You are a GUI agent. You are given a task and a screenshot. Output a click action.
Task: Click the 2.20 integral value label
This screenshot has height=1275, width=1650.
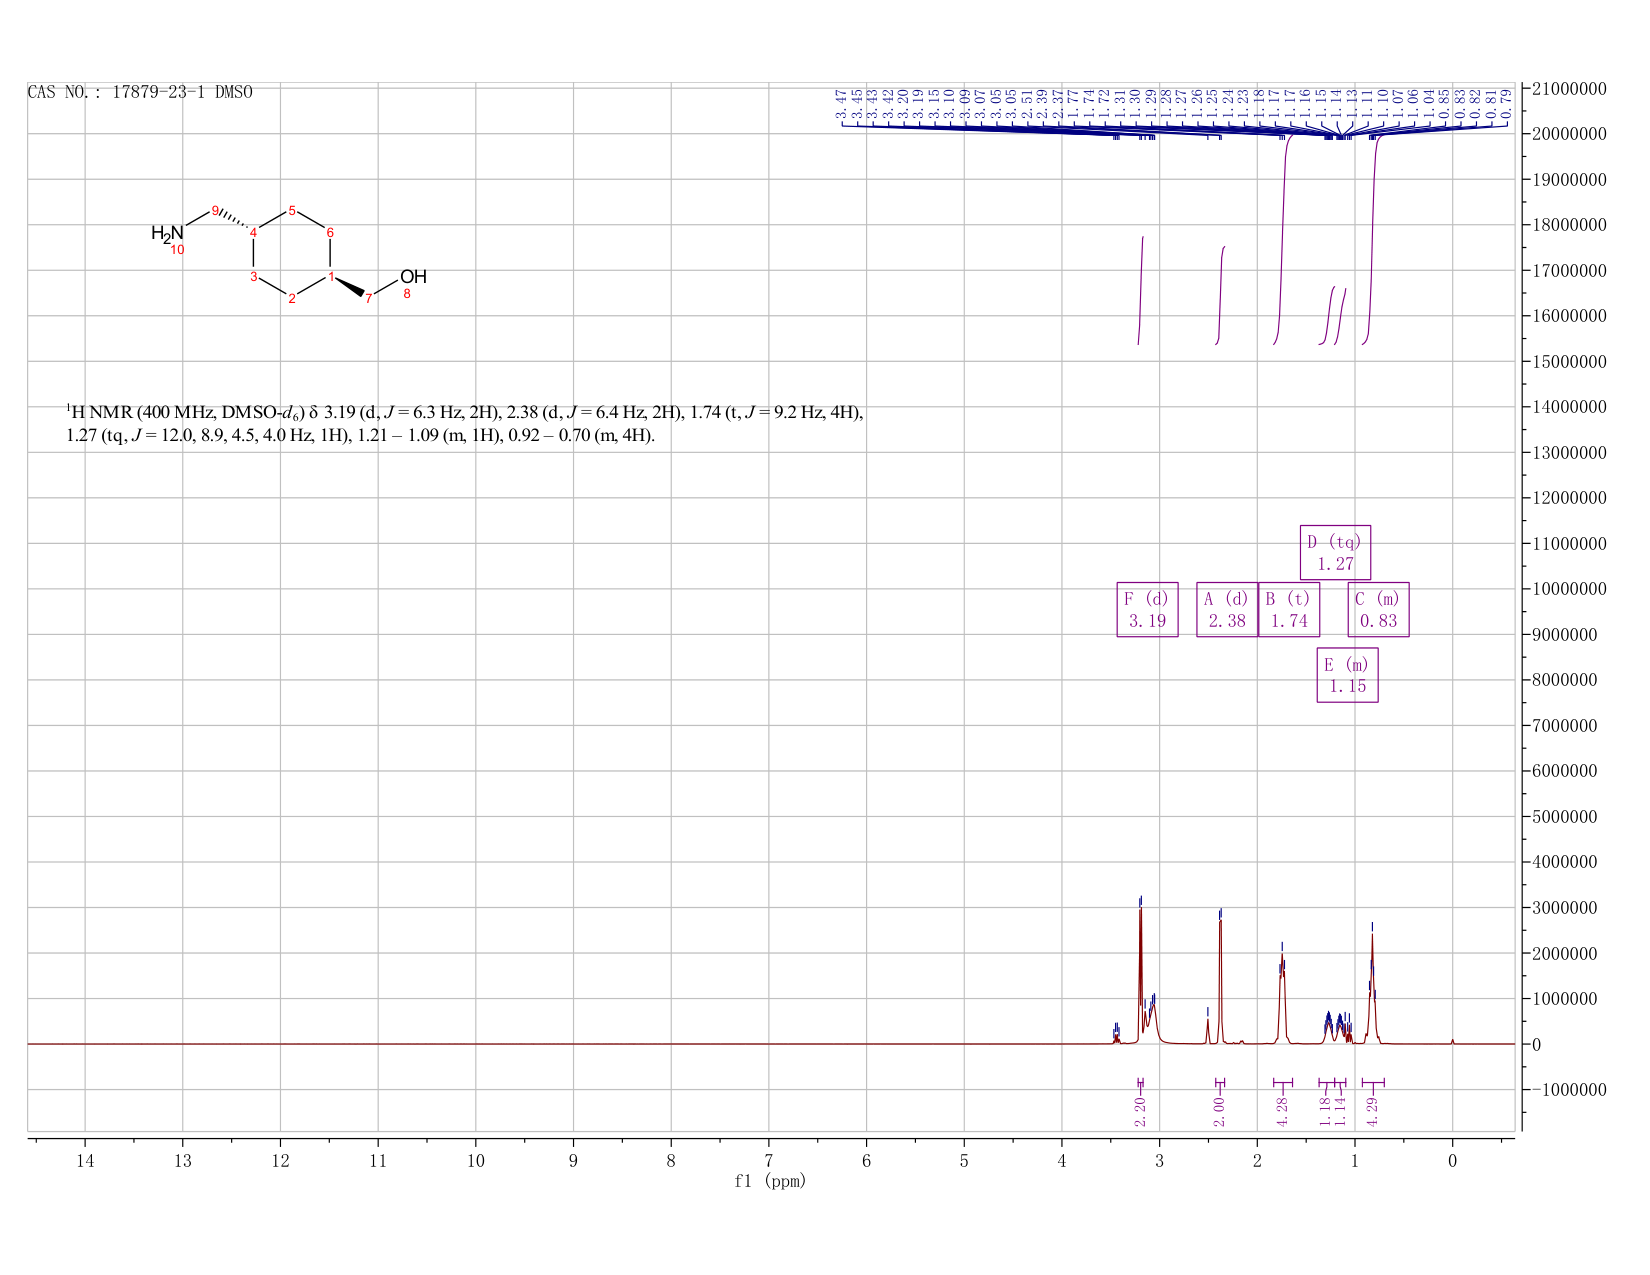pos(1140,1111)
